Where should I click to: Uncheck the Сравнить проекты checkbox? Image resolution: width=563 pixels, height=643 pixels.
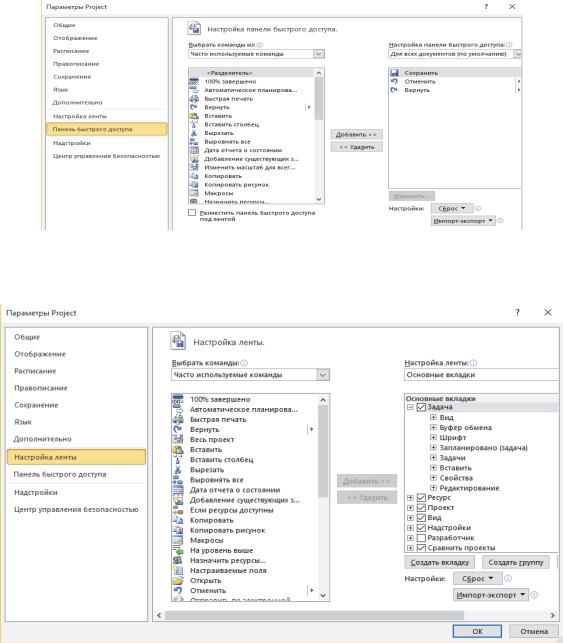[421, 547]
